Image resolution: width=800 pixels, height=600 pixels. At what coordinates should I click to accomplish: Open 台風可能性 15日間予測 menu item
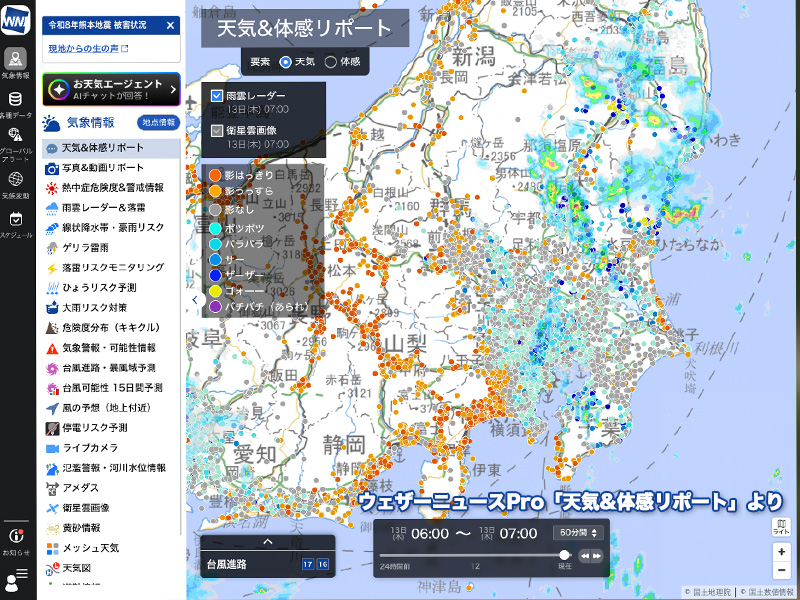coord(111,388)
